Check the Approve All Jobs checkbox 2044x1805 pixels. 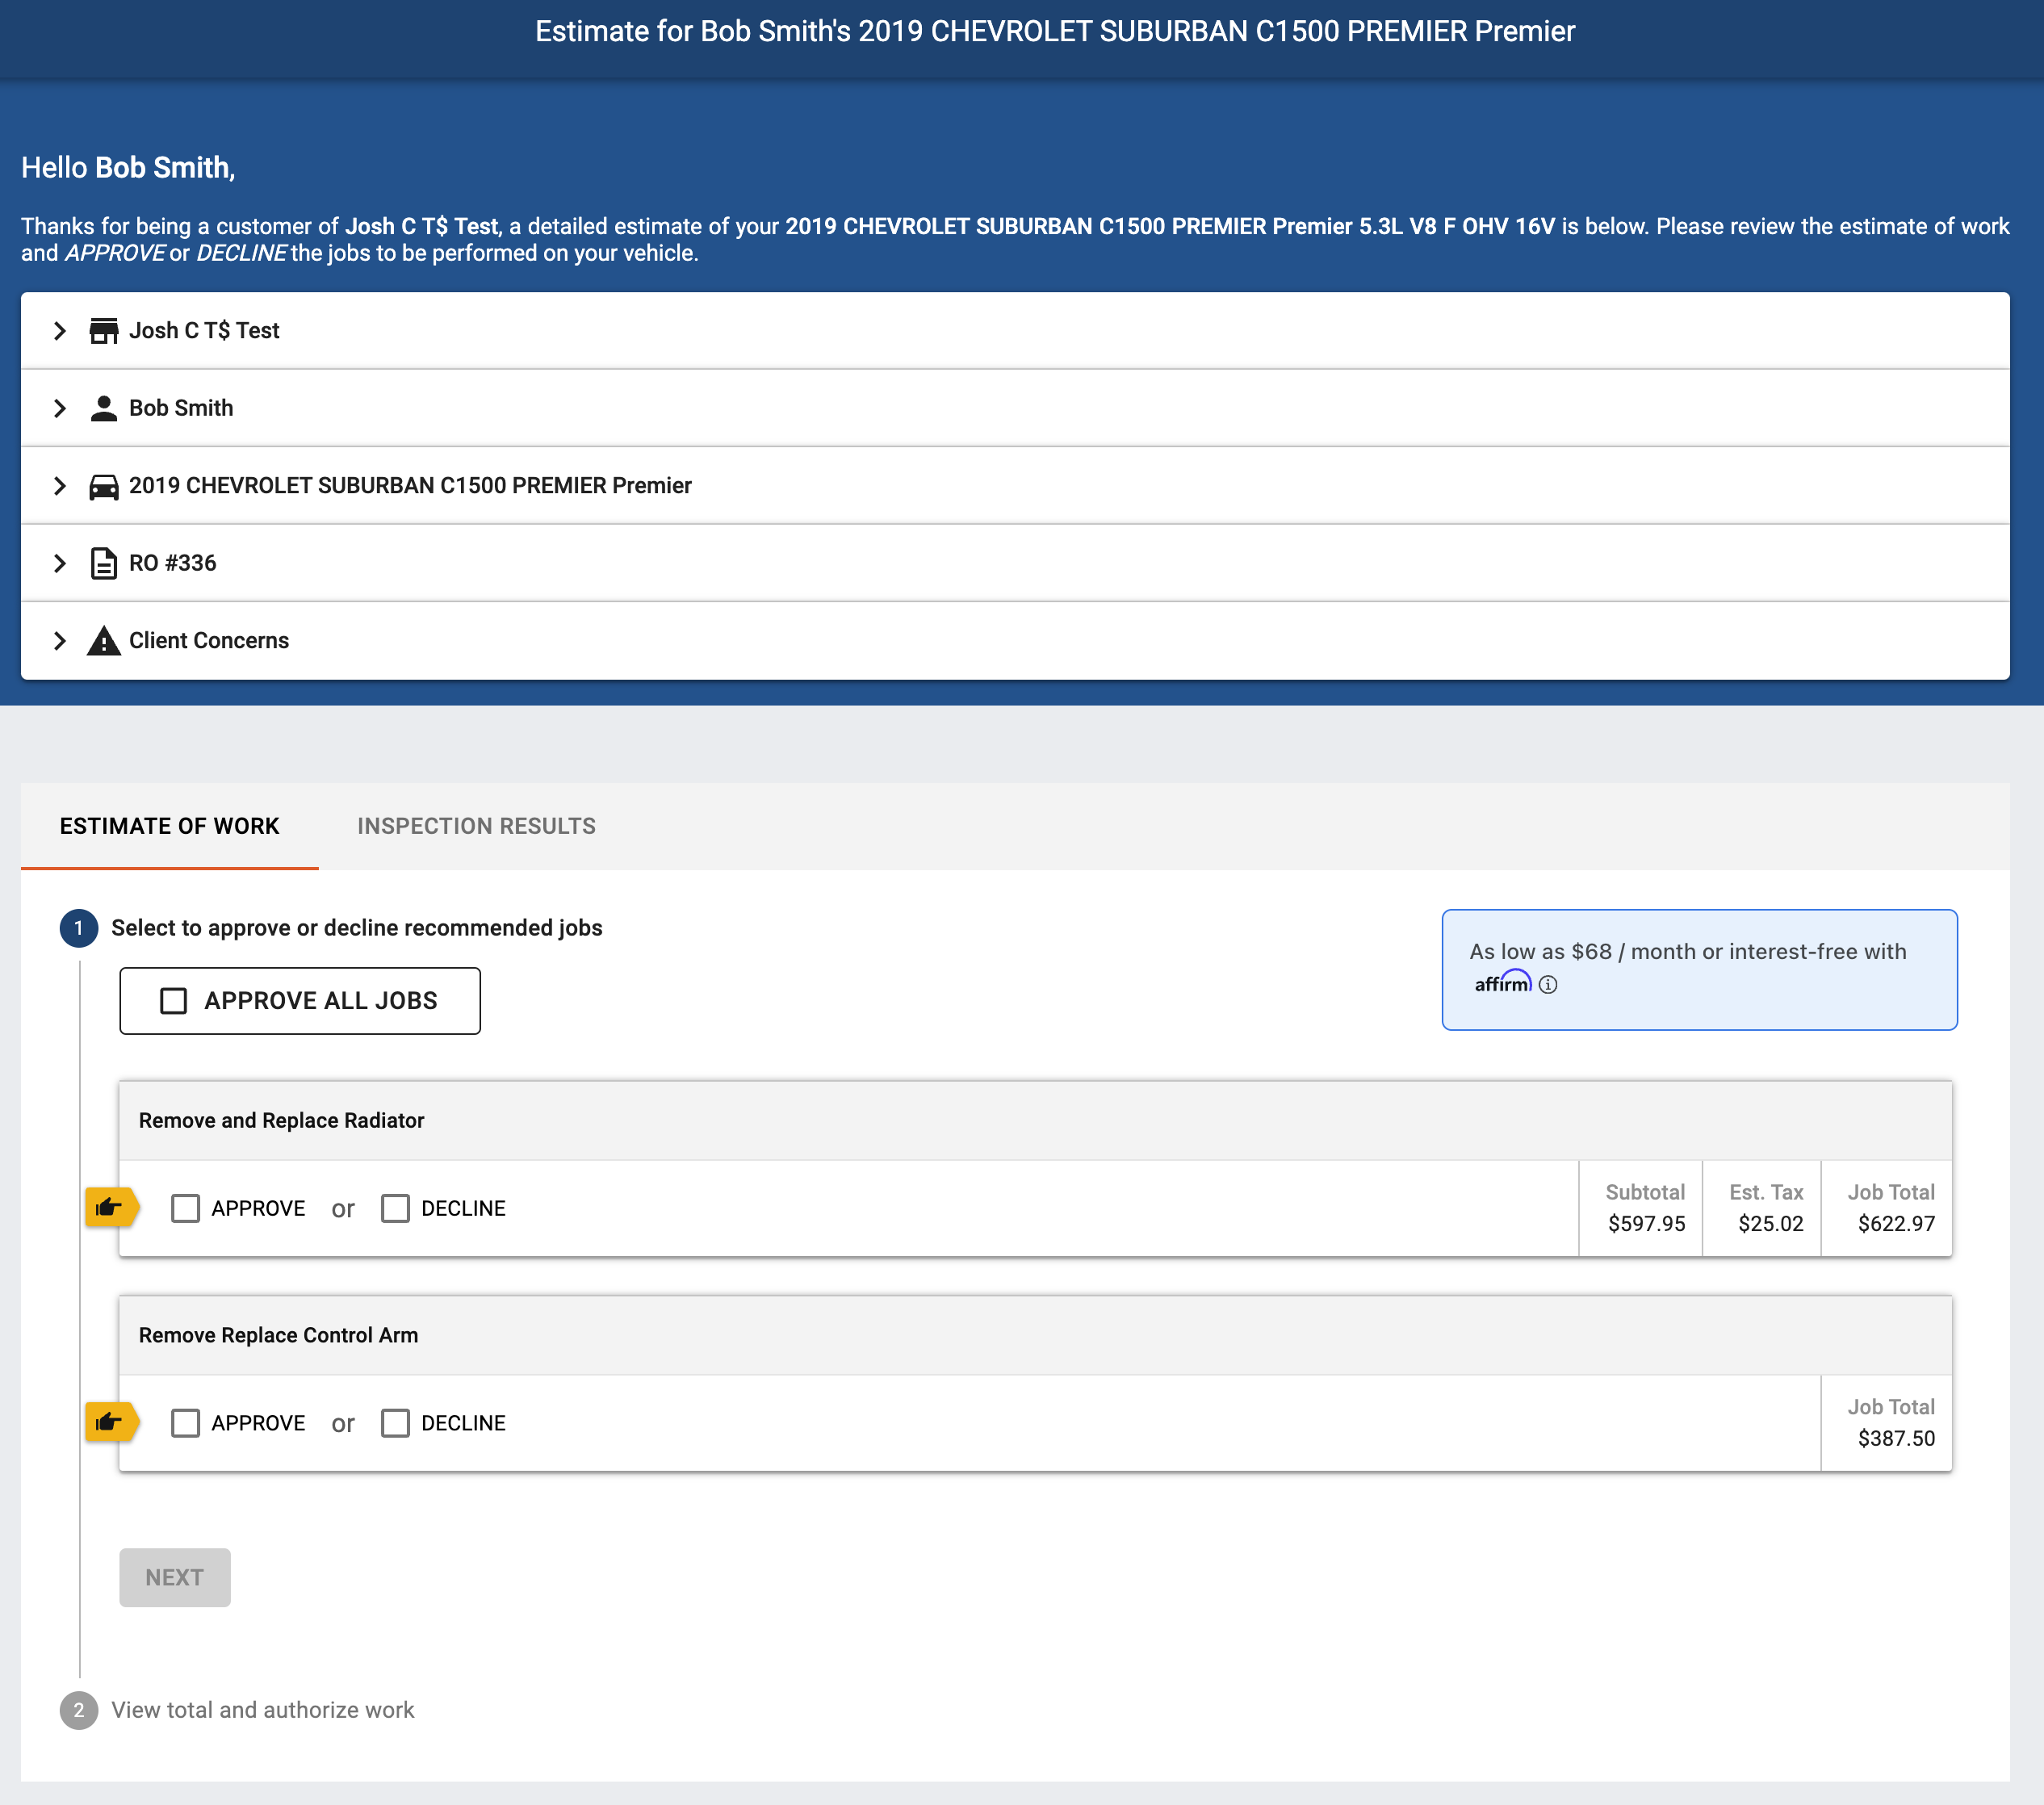(x=174, y=1001)
